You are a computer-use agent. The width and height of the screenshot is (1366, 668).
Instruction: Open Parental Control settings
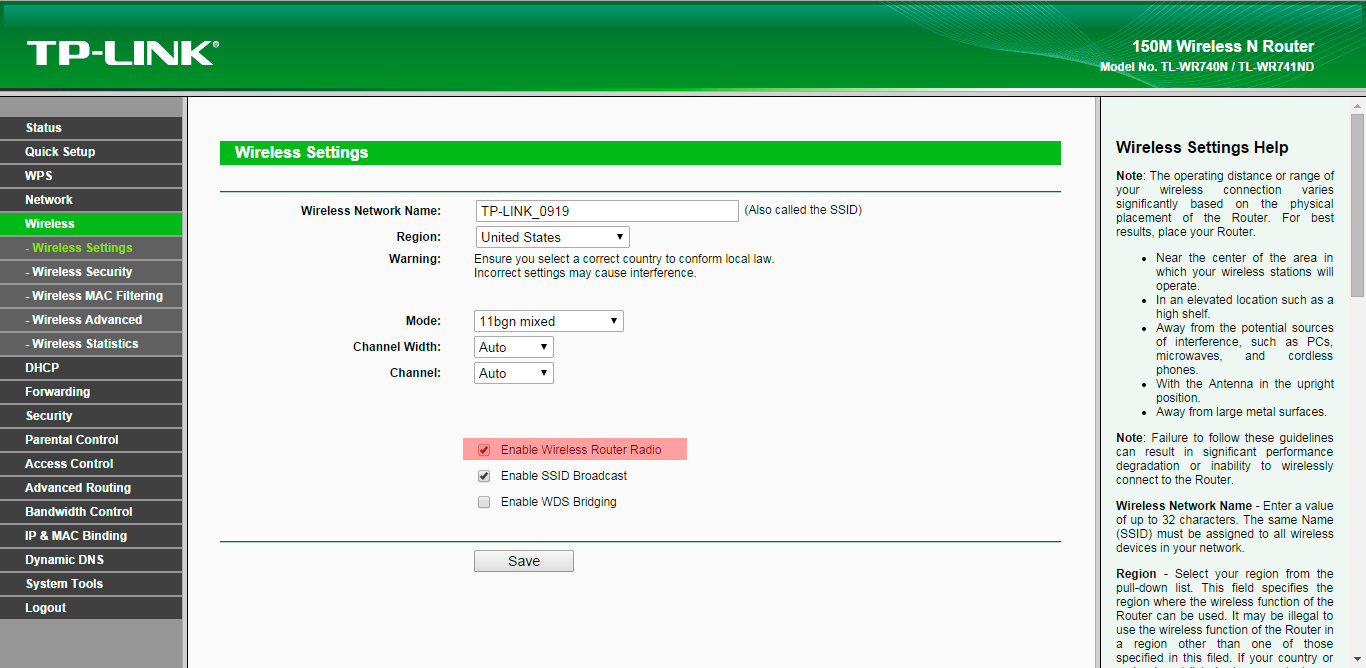coord(91,440)
